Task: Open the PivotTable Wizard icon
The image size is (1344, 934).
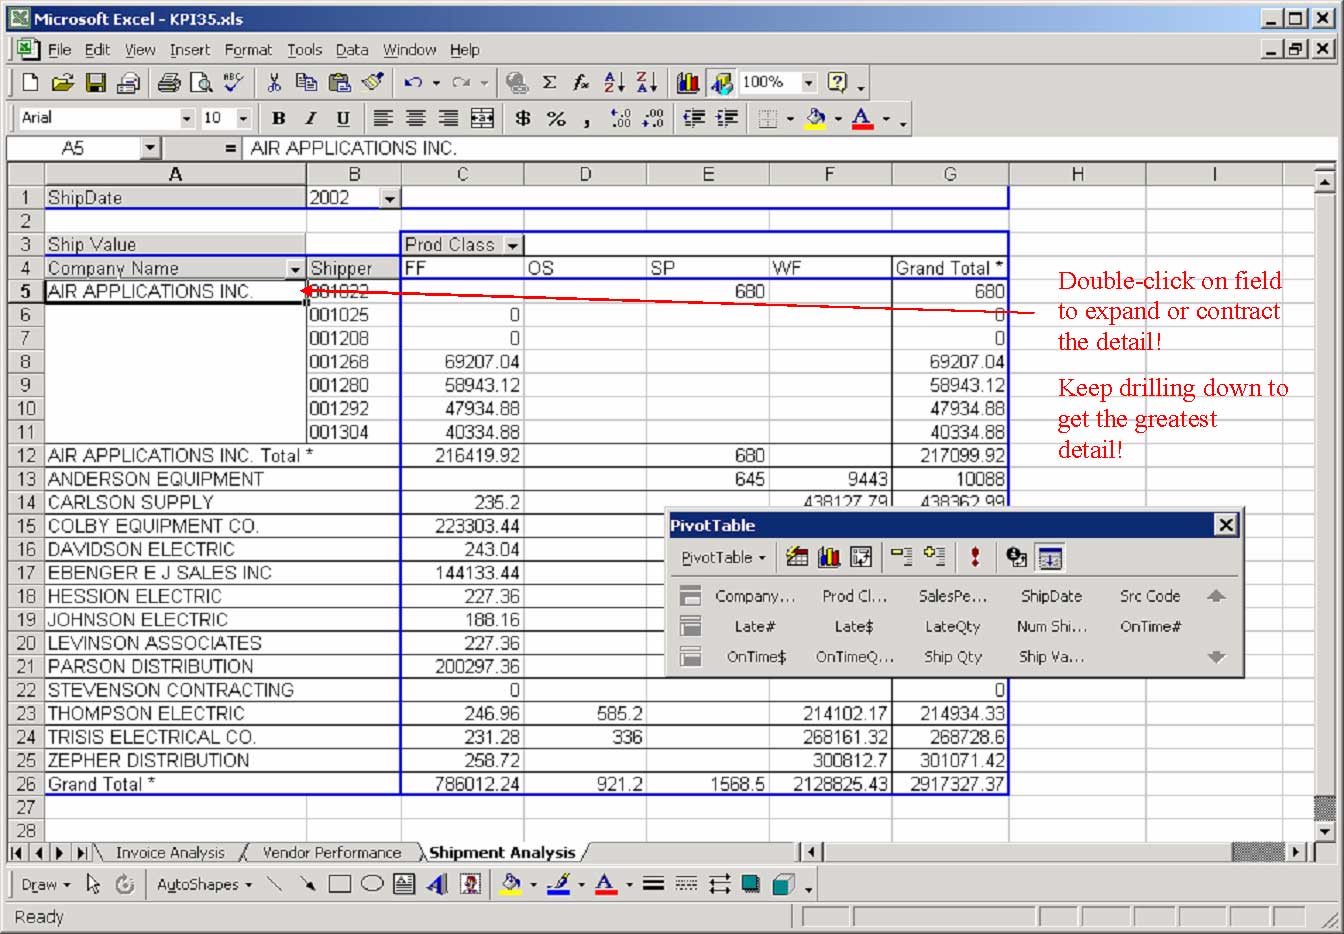Action: click(861, 557)
